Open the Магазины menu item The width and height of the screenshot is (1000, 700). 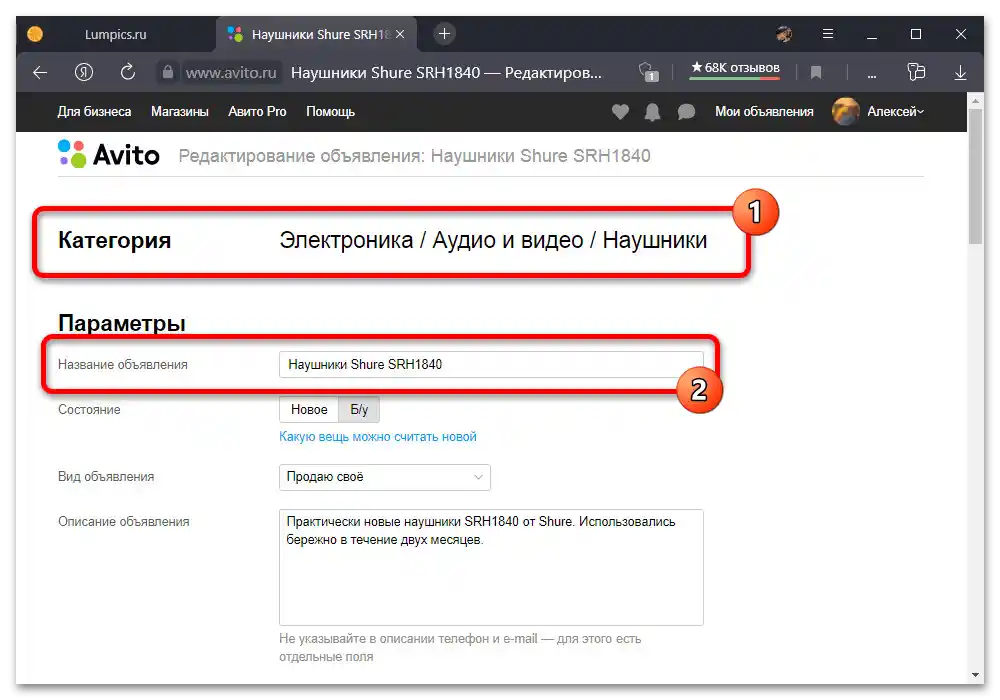(180, 112)
